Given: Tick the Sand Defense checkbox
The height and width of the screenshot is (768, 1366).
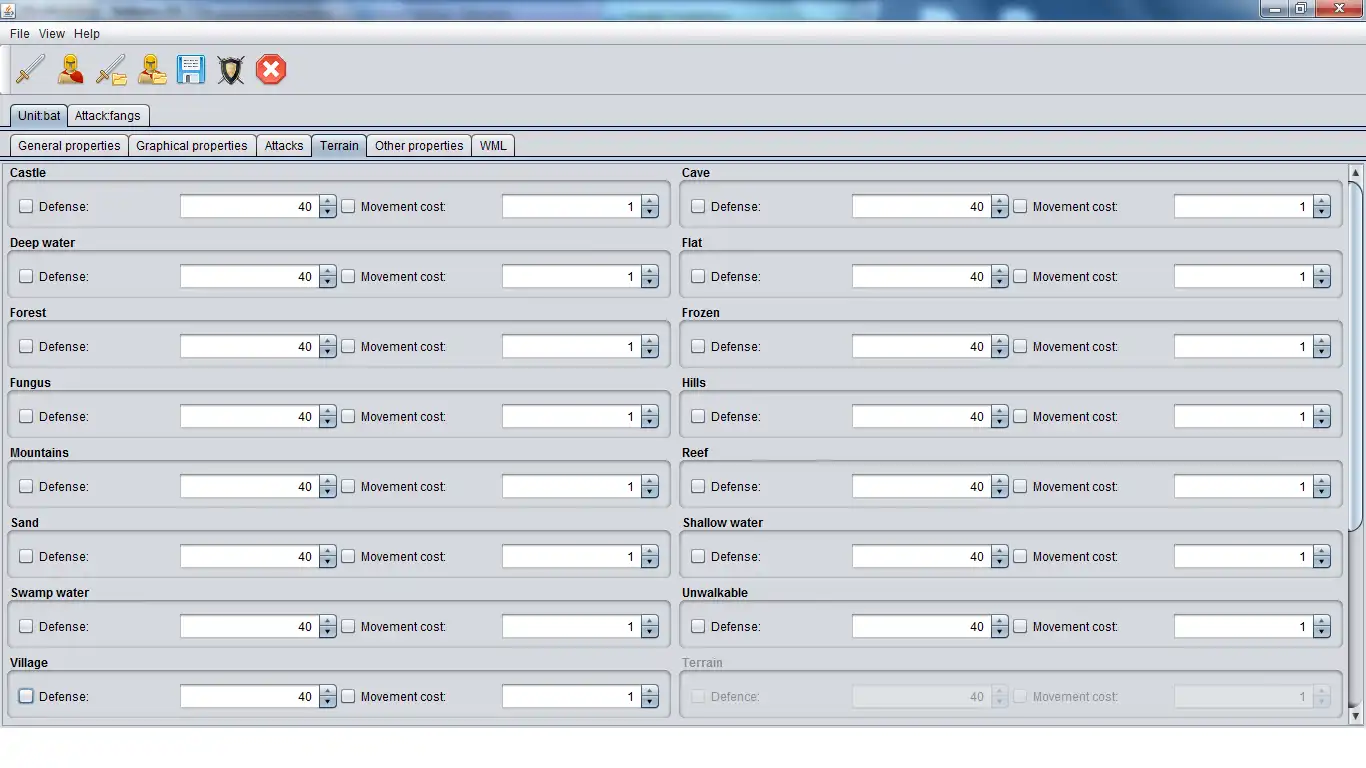Looking at the screenshot, I should tap(26, 557).
